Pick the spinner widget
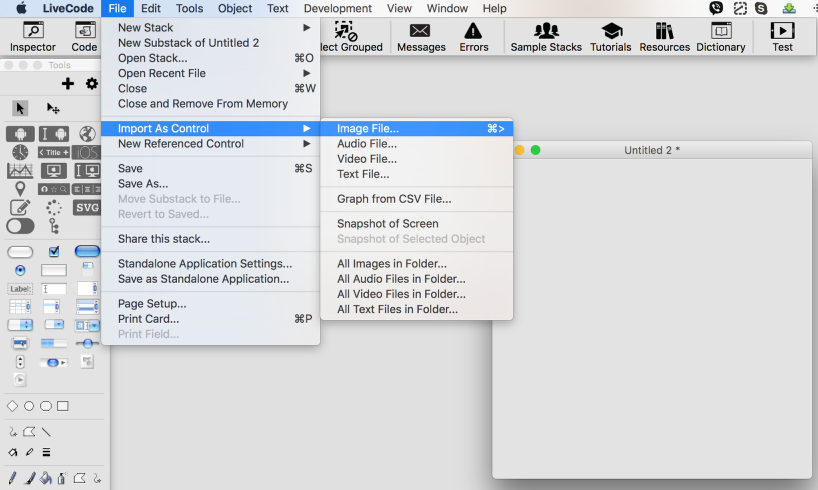This screenshot has width=818, height=490. [x=54, y=208]
